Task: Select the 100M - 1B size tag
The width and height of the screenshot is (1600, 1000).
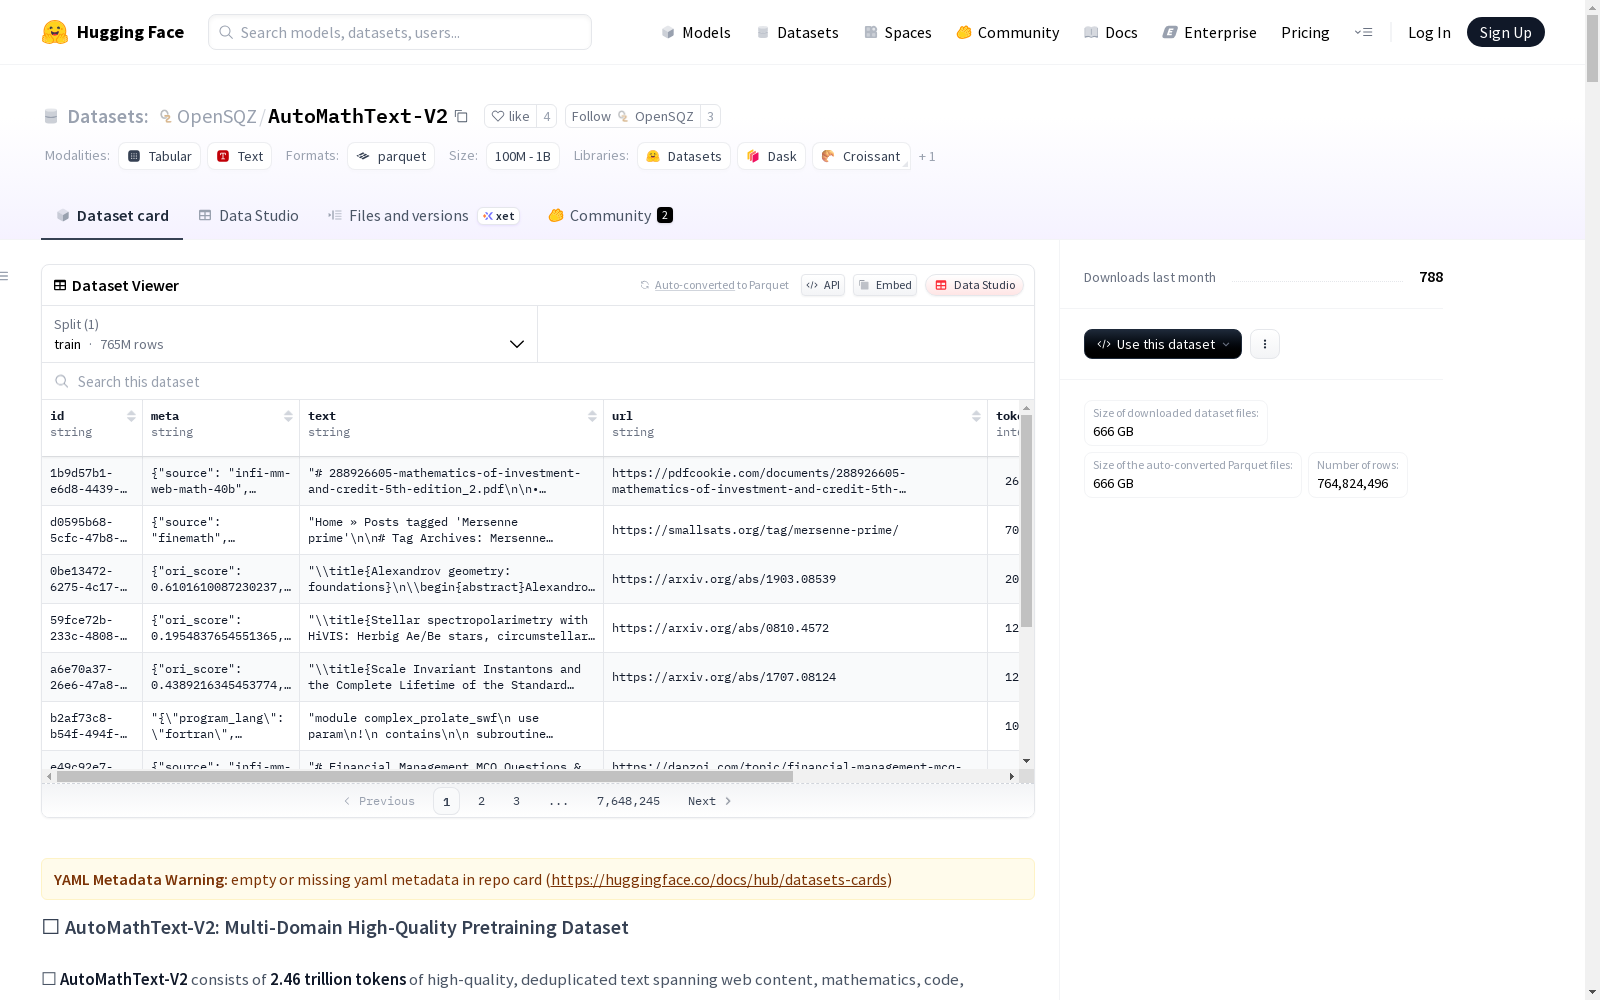Action: [523, 156]
